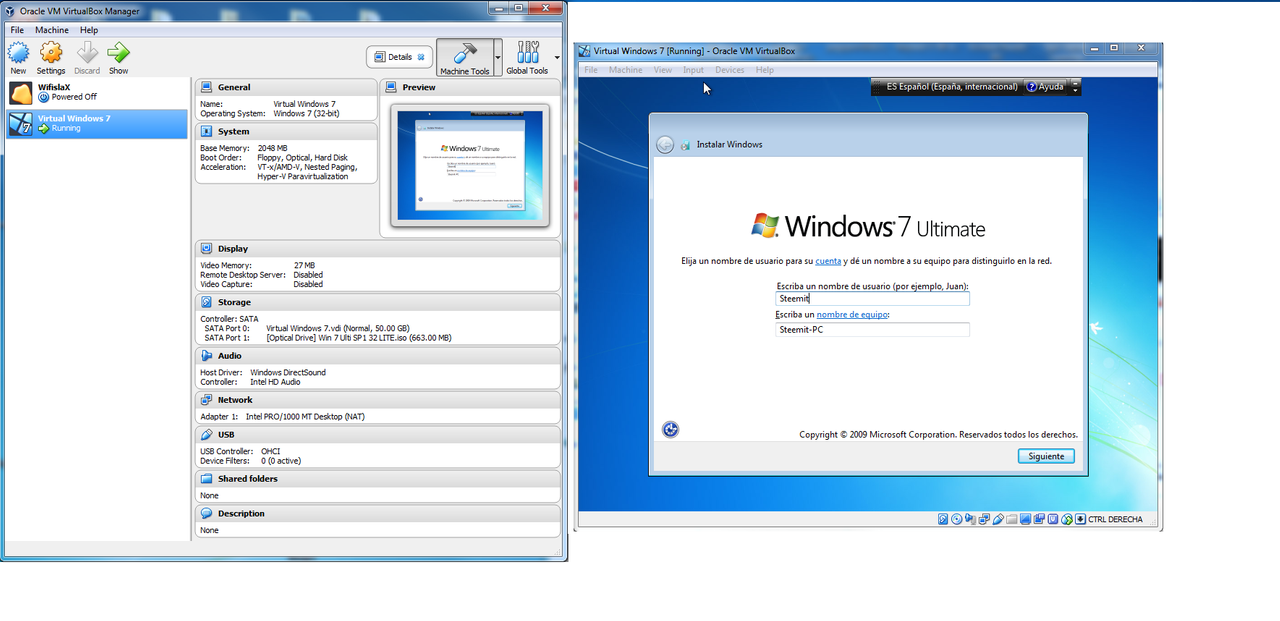1280x621 pixels.
Task: Click the optical drive status bar icon
Action: tap(957, 519)
